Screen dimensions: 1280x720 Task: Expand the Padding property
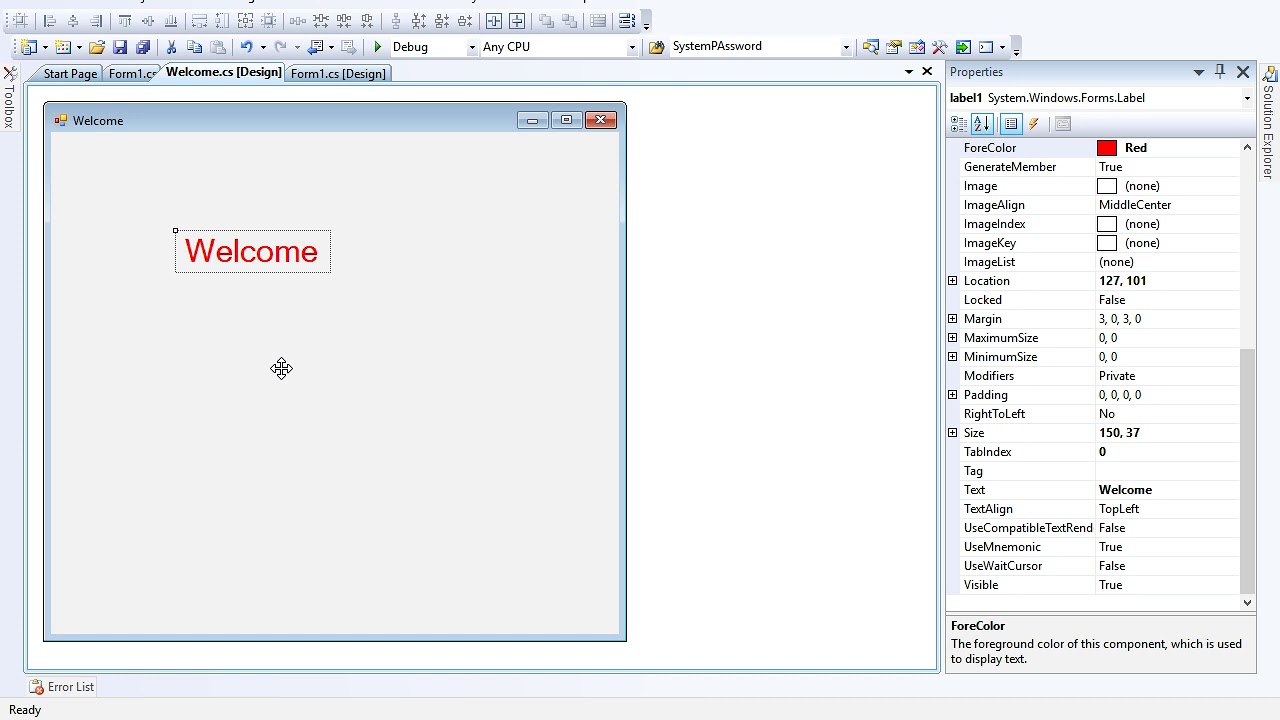[x=953, y=395]
